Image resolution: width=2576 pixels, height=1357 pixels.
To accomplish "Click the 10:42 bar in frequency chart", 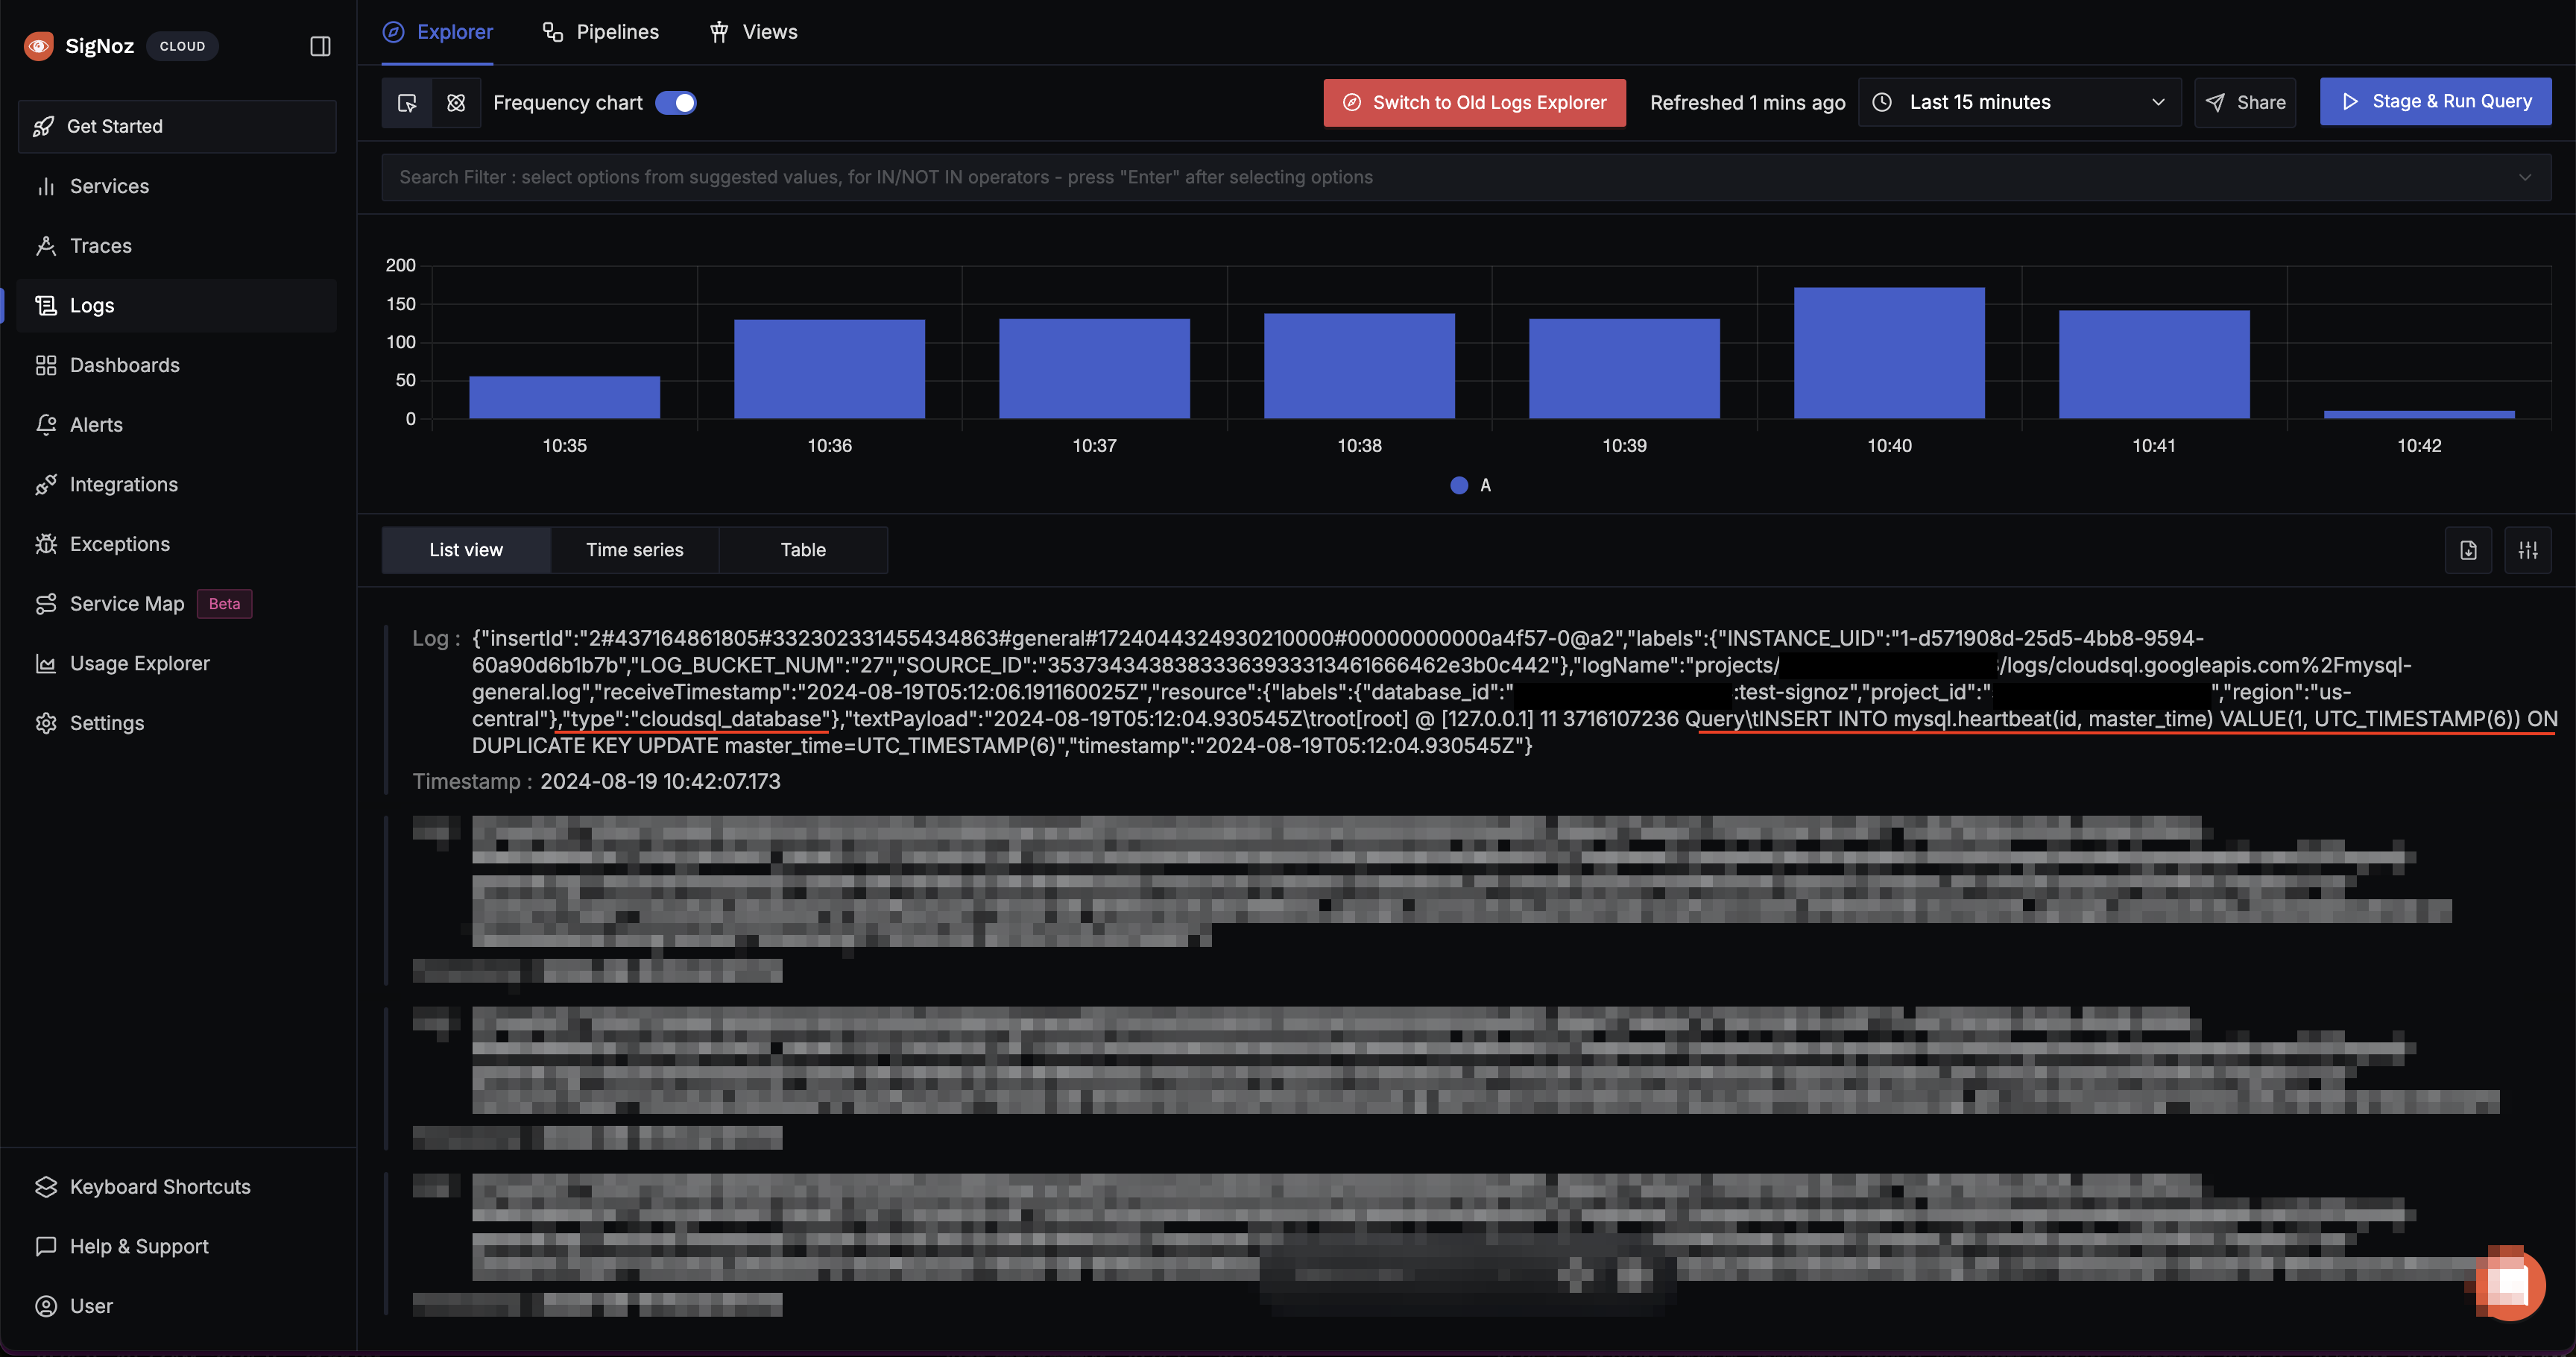I will pyautogui.click(x=2419, y=414).
